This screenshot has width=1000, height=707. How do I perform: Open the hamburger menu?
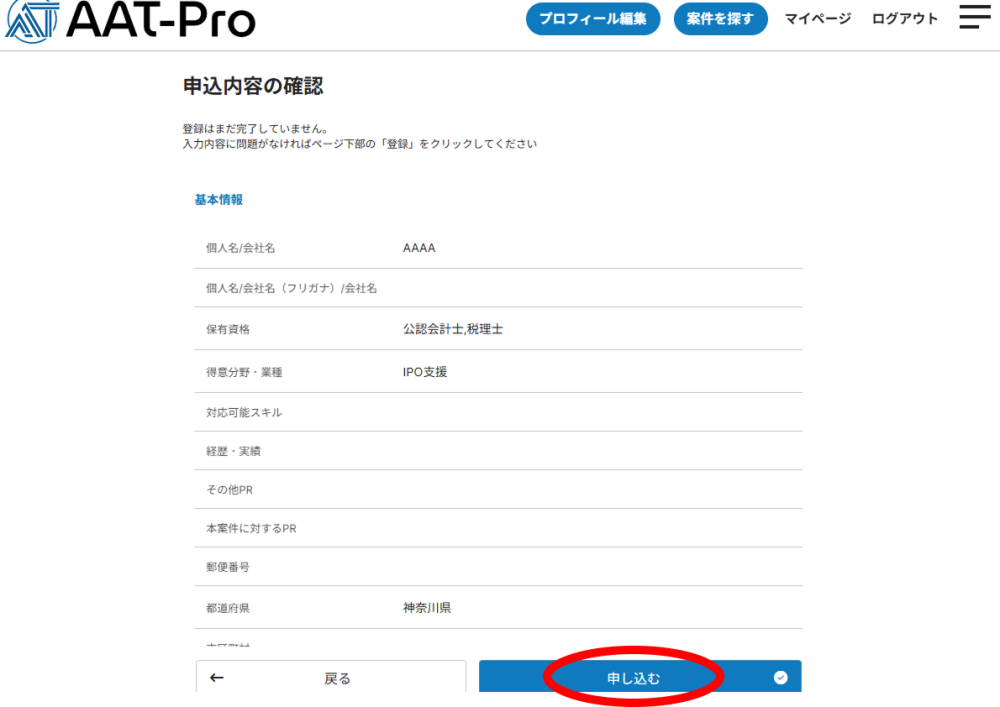coord(974,17)
